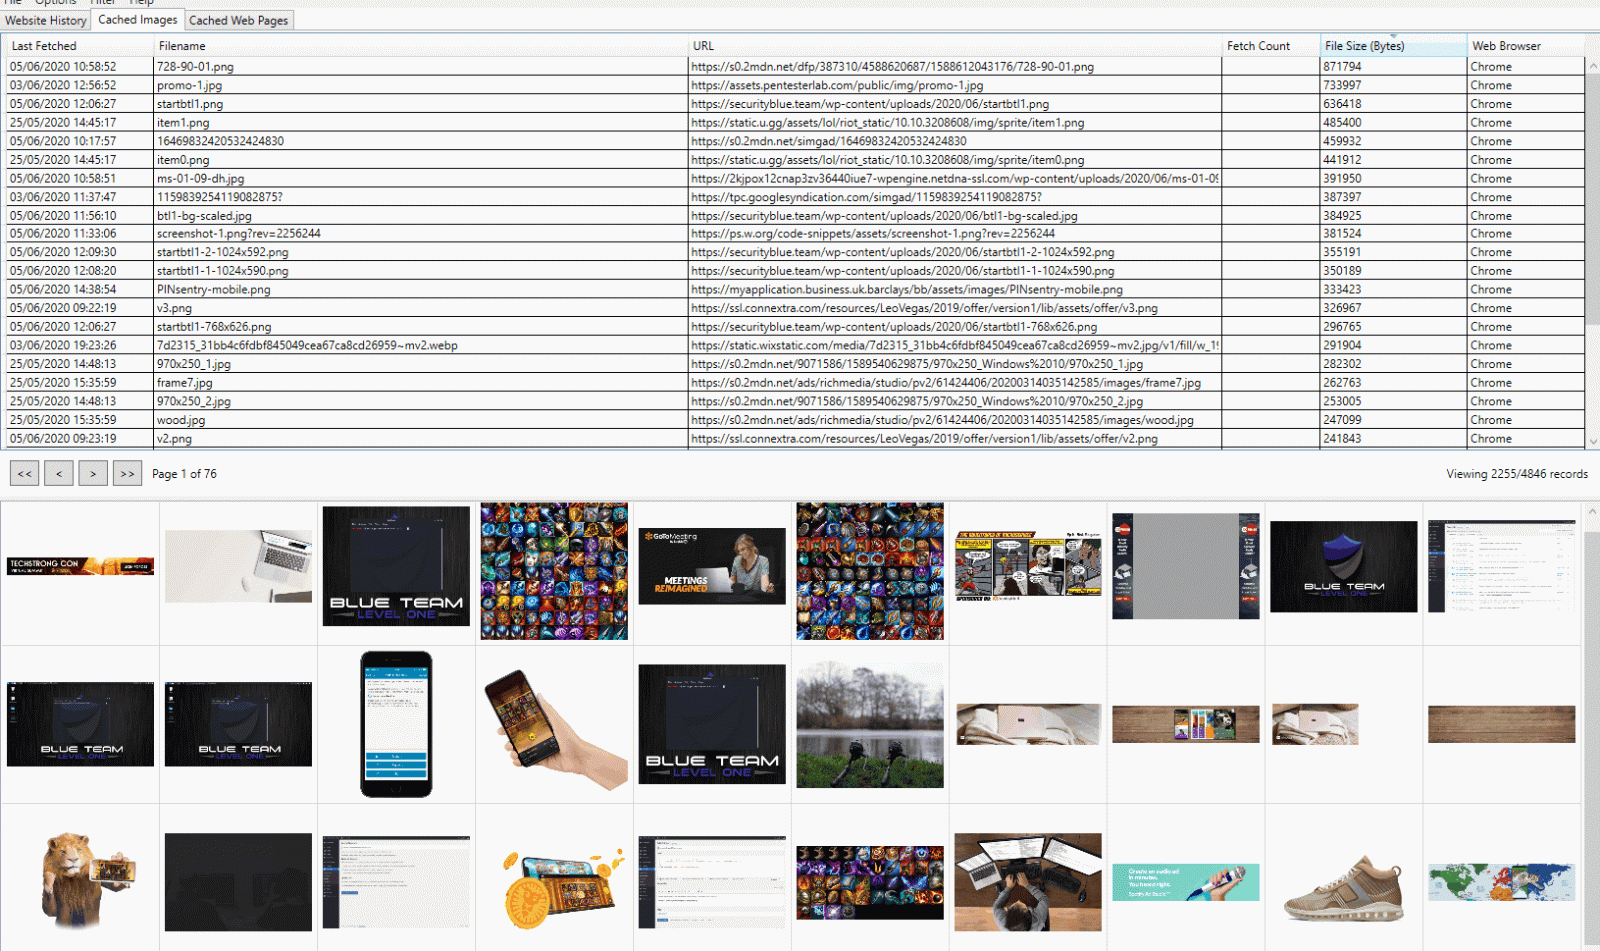Open the lion holding phone thumbnail

pos(86,880)
